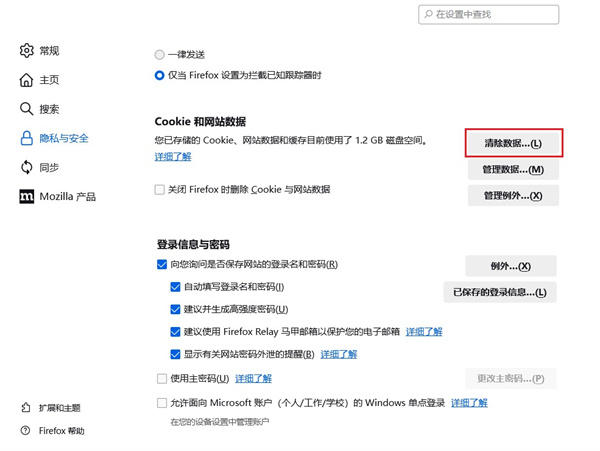
Task: Click the Search magnifier icon in sidebar
Action: tap(26, 109)
